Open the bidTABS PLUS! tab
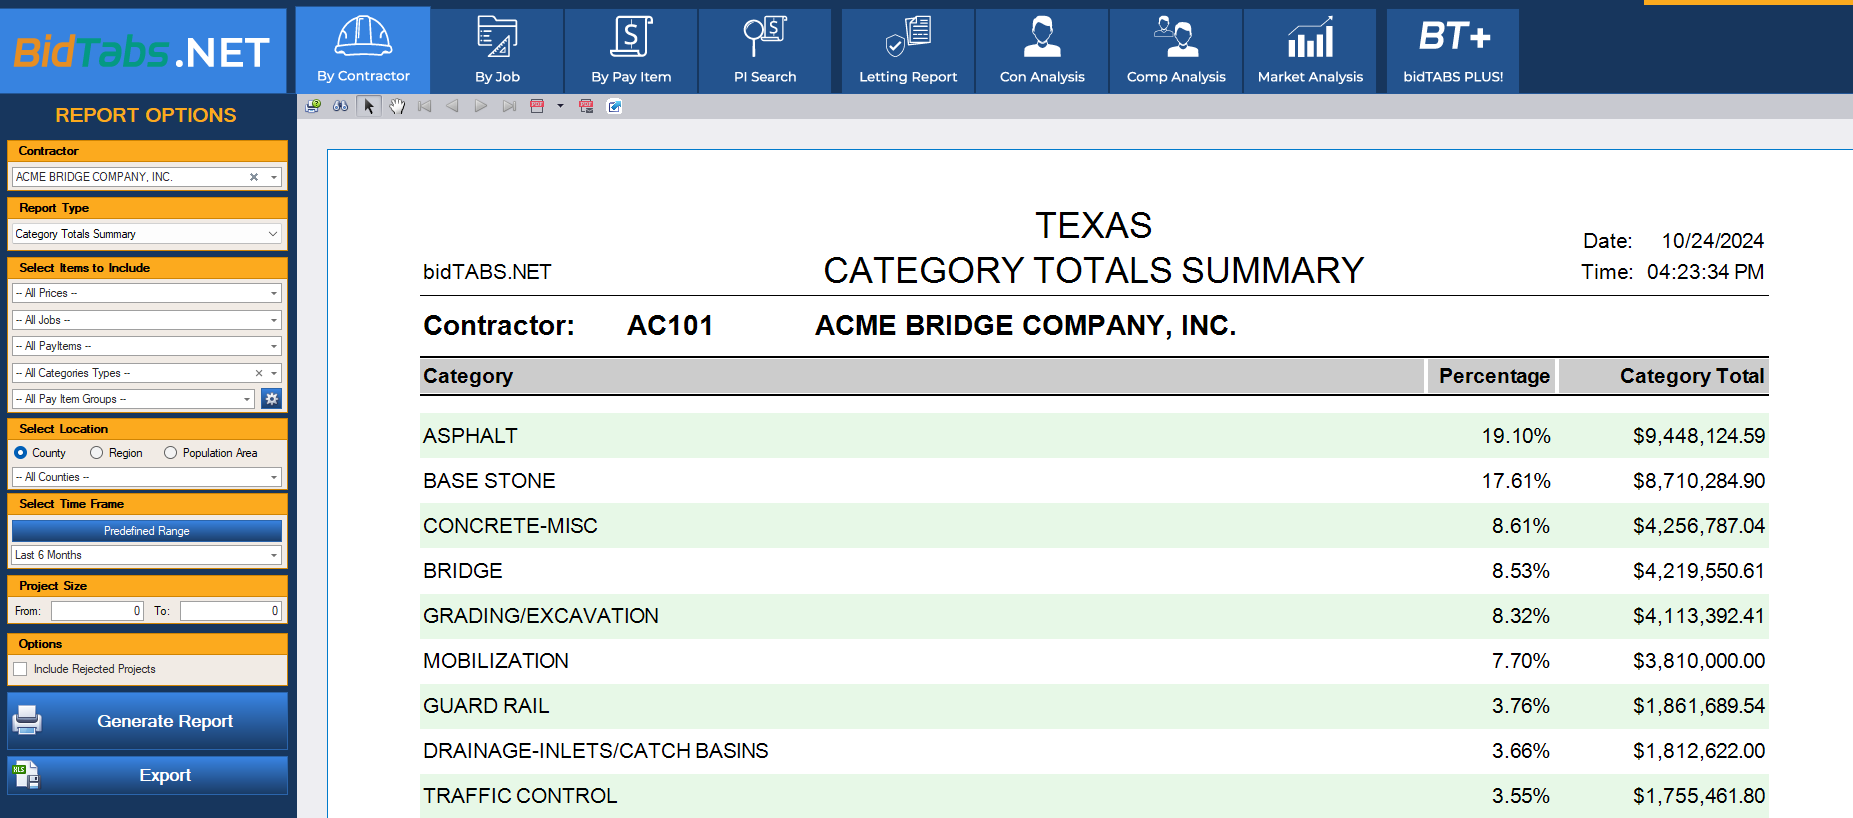 [1453, 51]
